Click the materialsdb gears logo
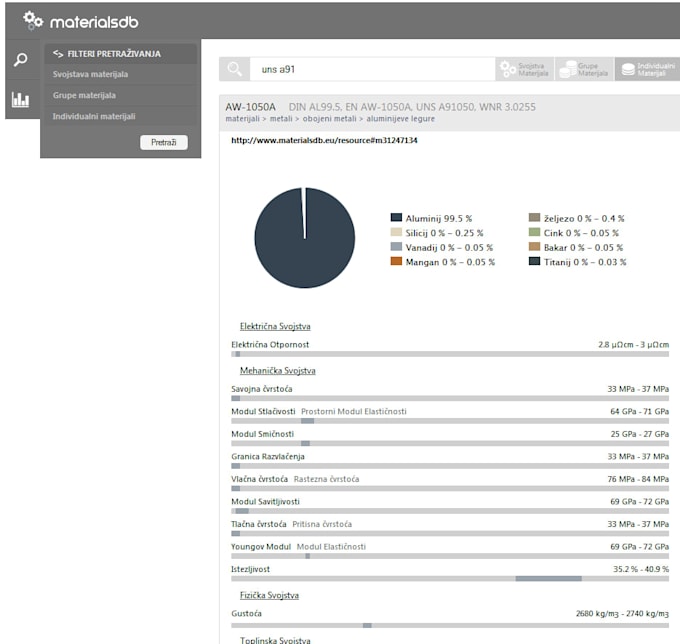The image size is (680, 644). 33,21
